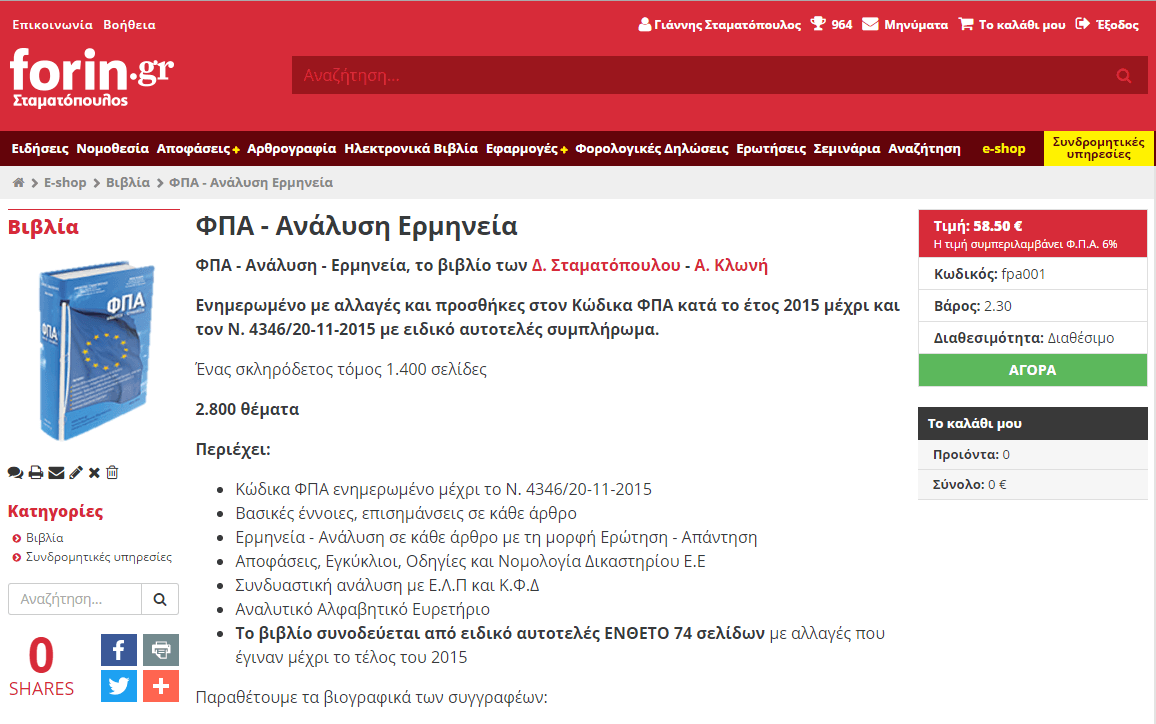Click the search magnifier in red header
This screenshot has width=1156, height=724.
tap(1124, 75)
